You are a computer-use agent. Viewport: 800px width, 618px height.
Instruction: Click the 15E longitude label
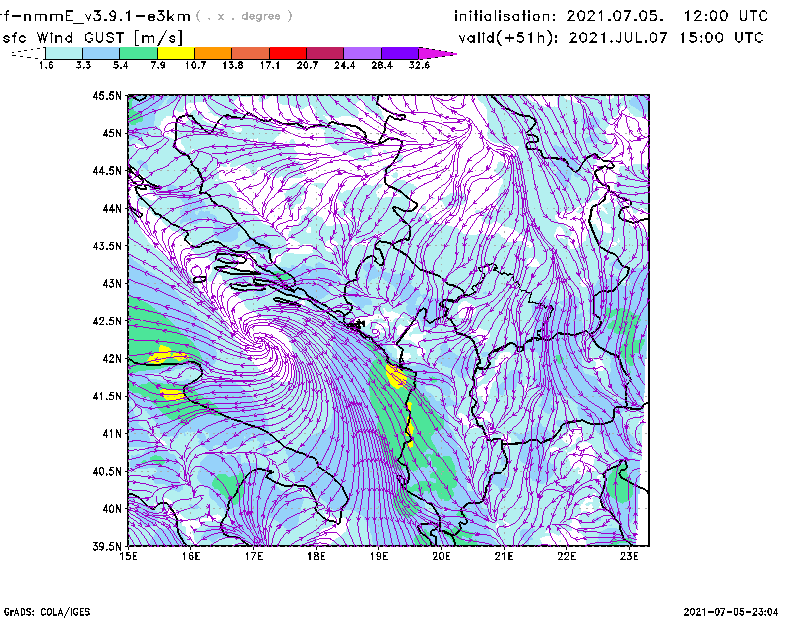pos(128,556)
